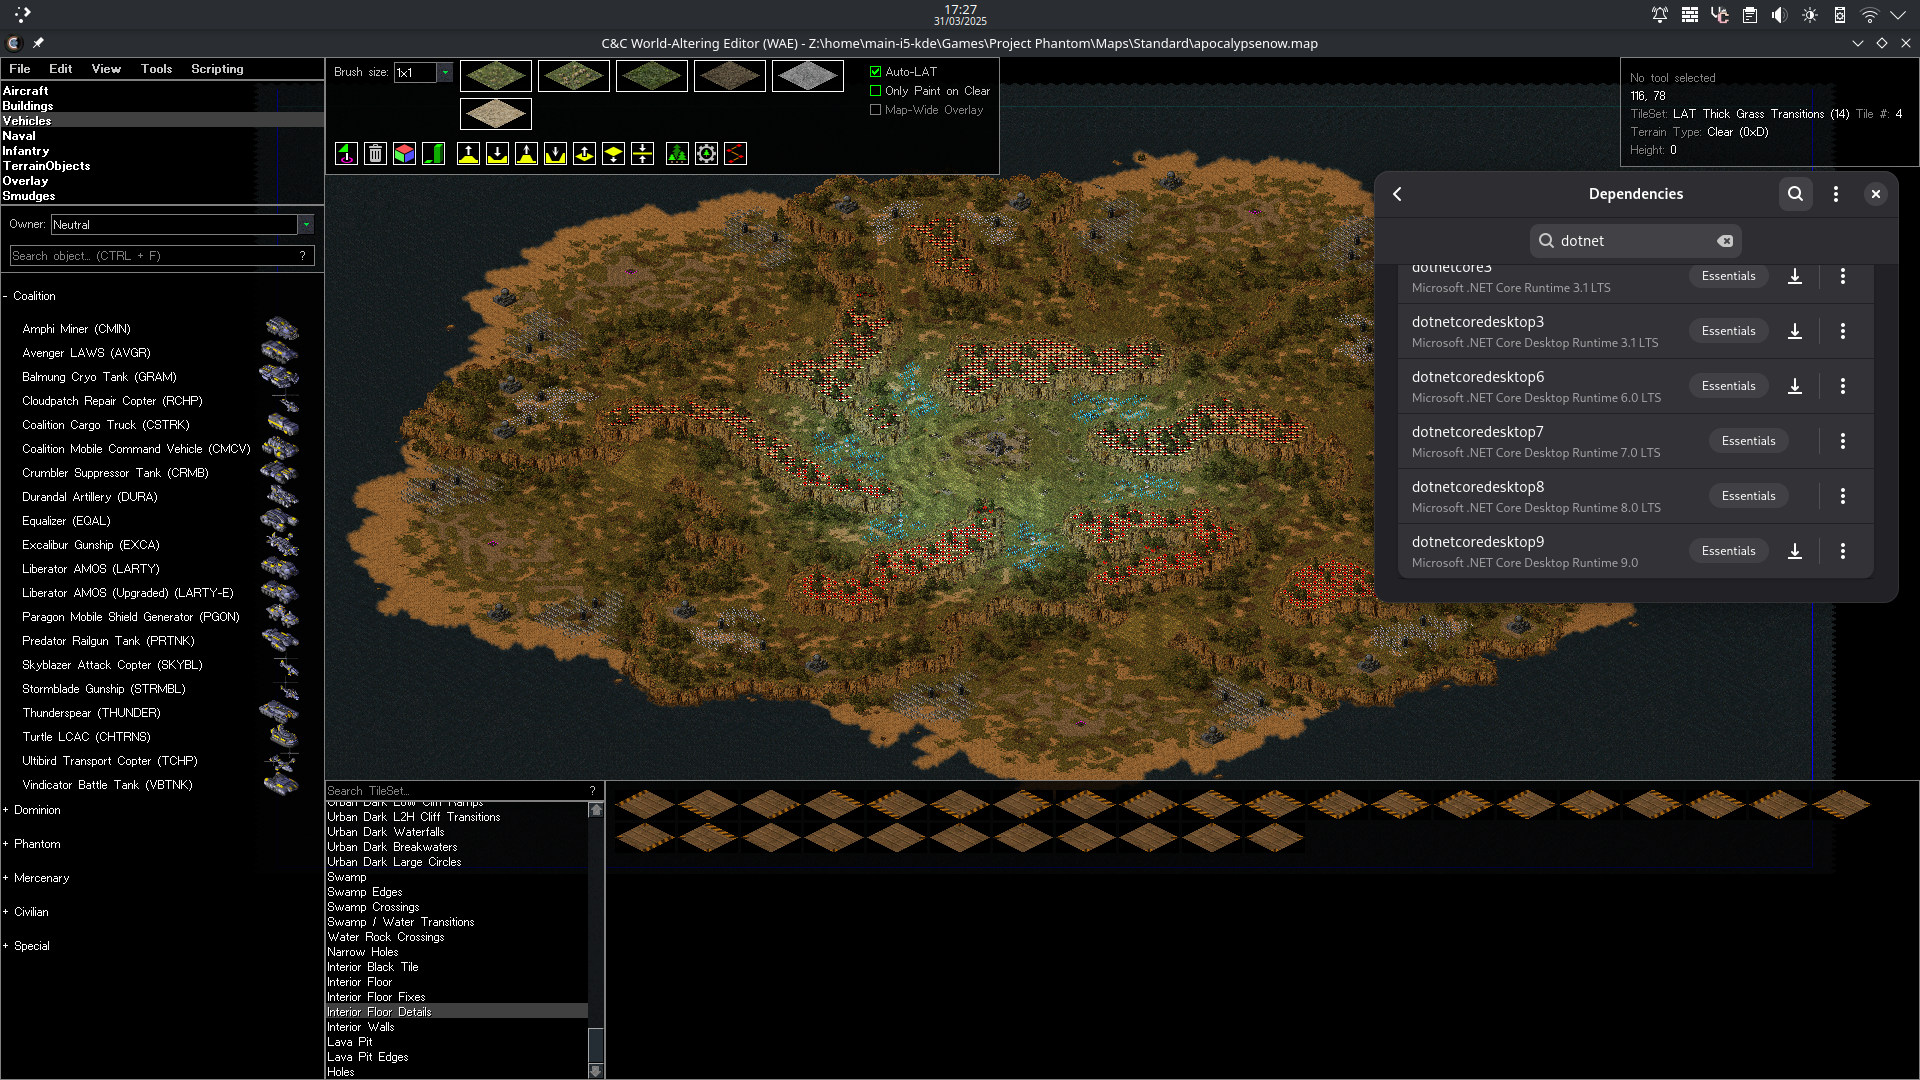
Task: Expand the Civilian group
Action: point(5,912)
